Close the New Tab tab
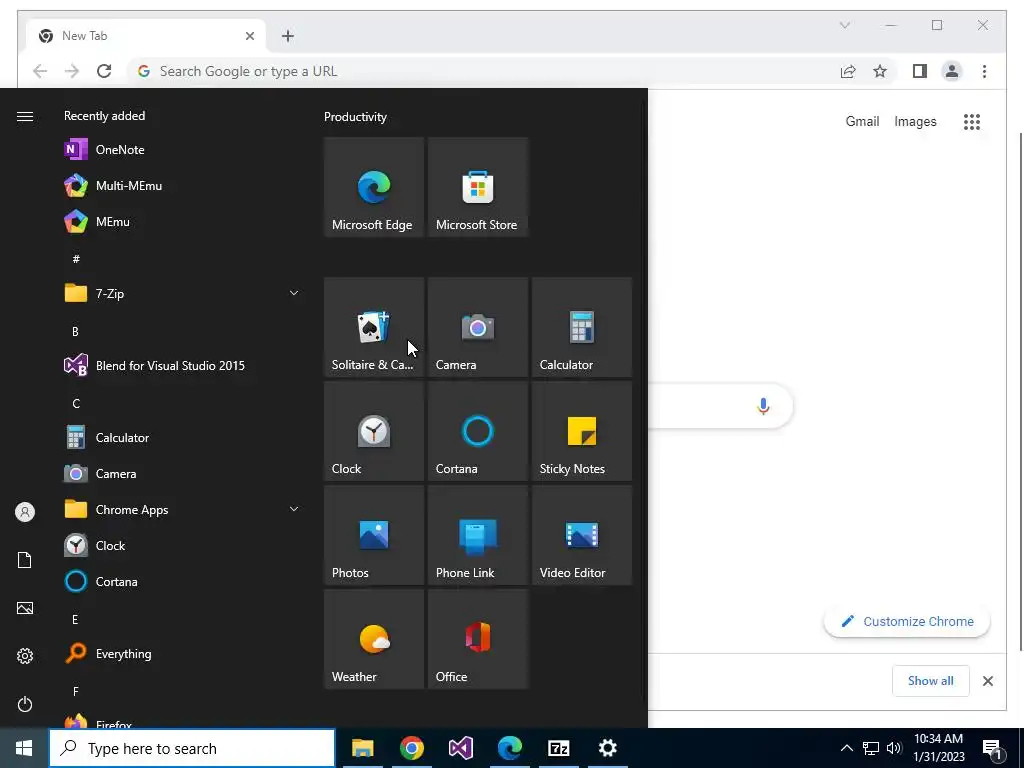The height and width of the screenshot is (768, 1024). (249, 36)
